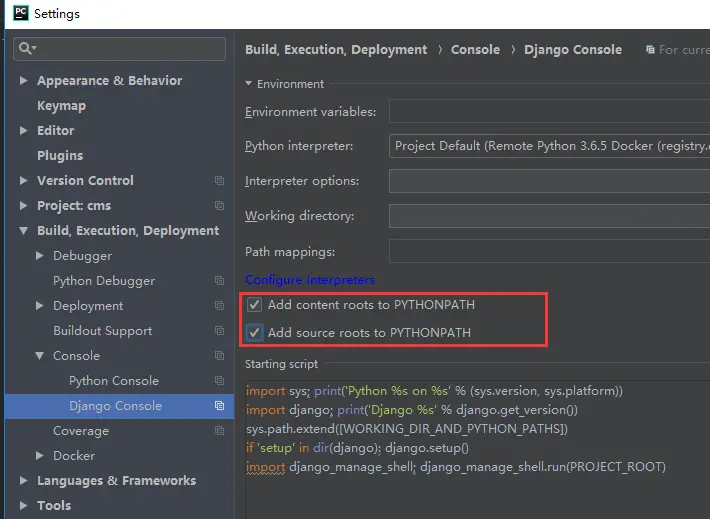The width and height of the screenshot is (710, 519).
Task: Click the Working directory input field
Action: [x=550, y=216]
